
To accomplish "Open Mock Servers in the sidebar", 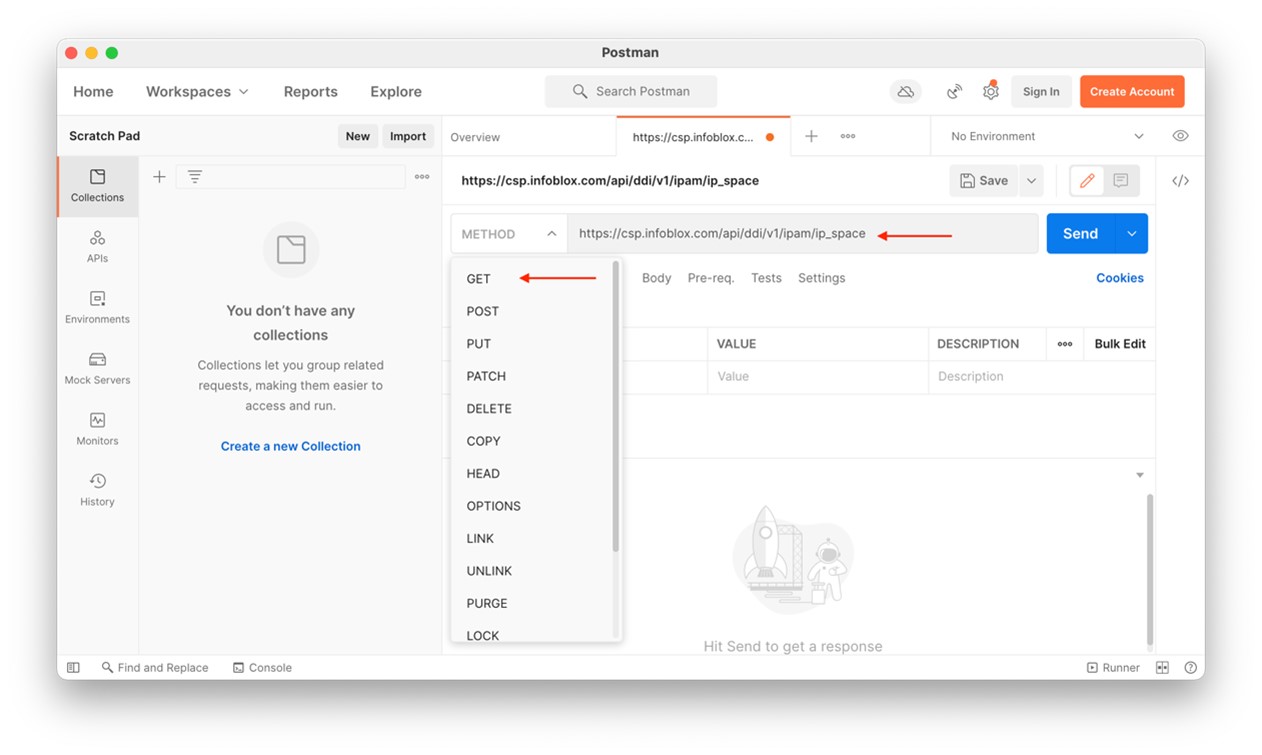I will tap(97, 368).
